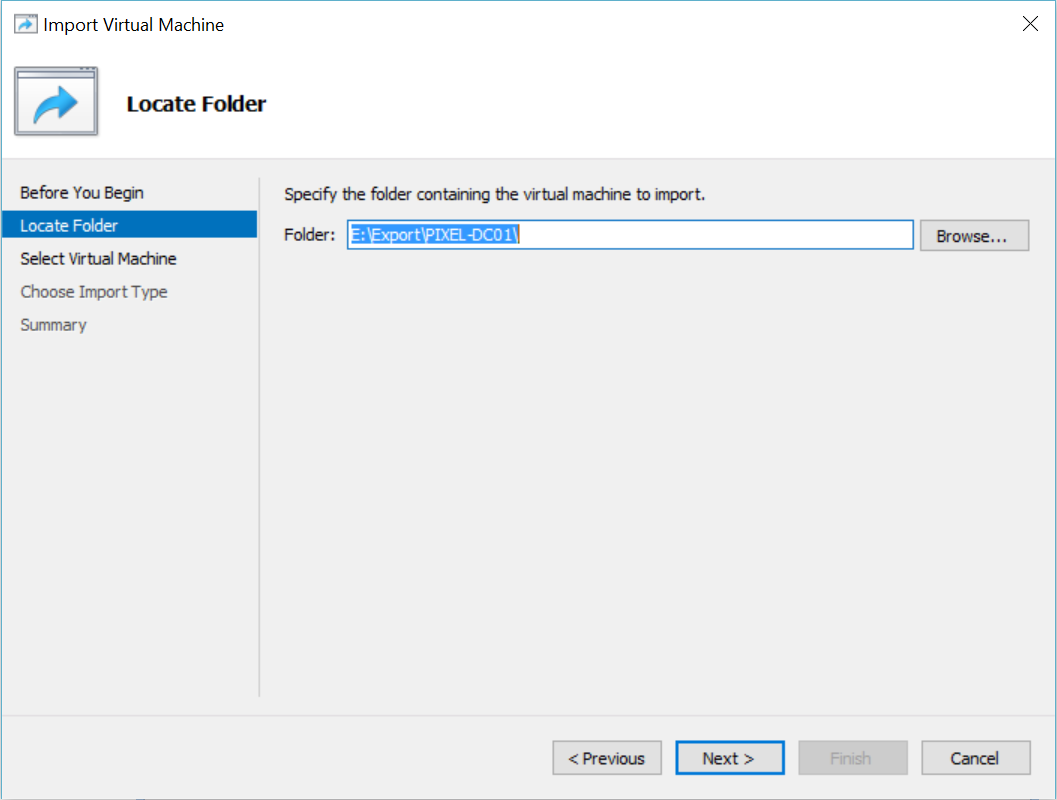1057x800 pixels.
Task: Click the greyed Choose Import Type step
Action: 94,292
